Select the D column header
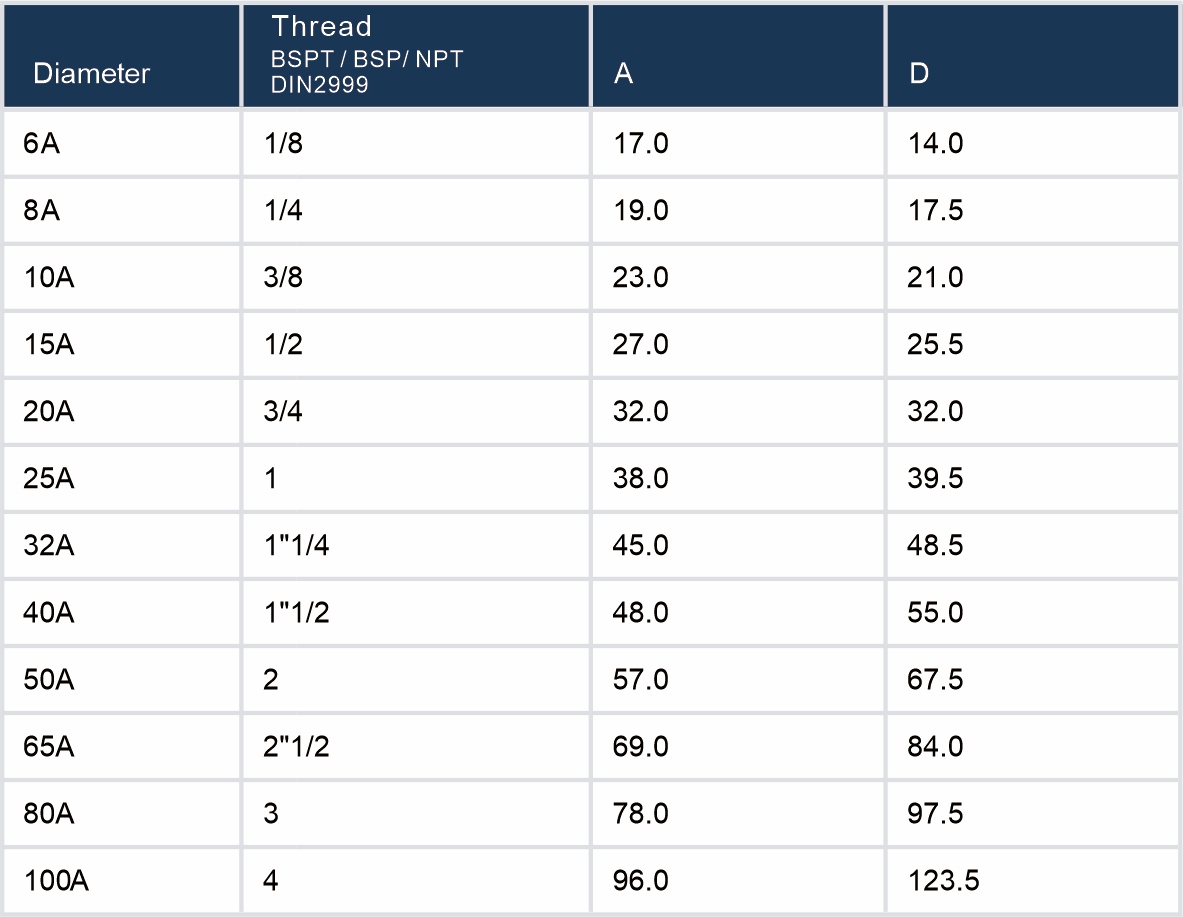Viewport: 1183px width, 917px height. click(920, 74)
